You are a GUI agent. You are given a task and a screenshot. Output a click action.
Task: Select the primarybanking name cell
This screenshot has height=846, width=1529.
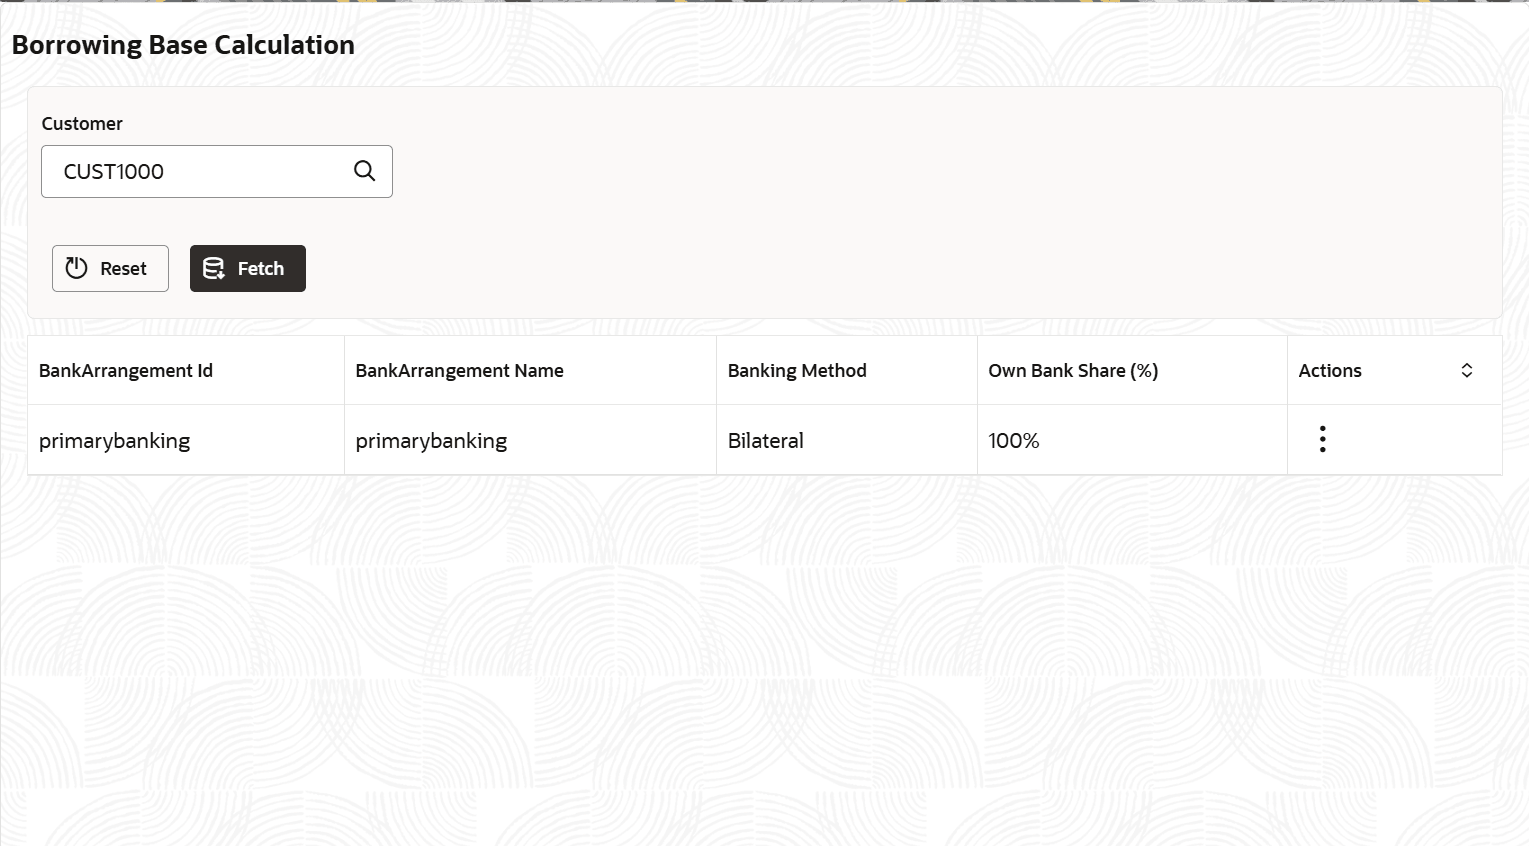530,440
